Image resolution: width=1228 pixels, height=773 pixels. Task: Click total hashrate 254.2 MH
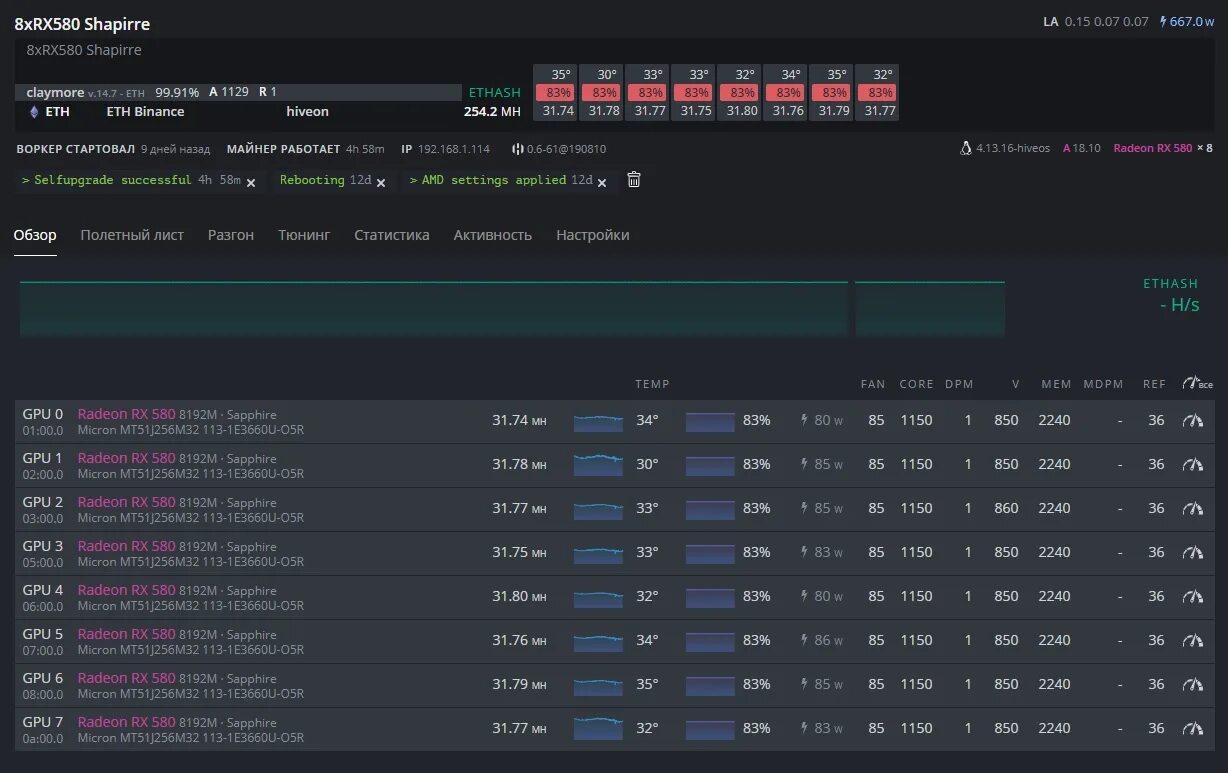pyautogui.click(x=493, y=112)
